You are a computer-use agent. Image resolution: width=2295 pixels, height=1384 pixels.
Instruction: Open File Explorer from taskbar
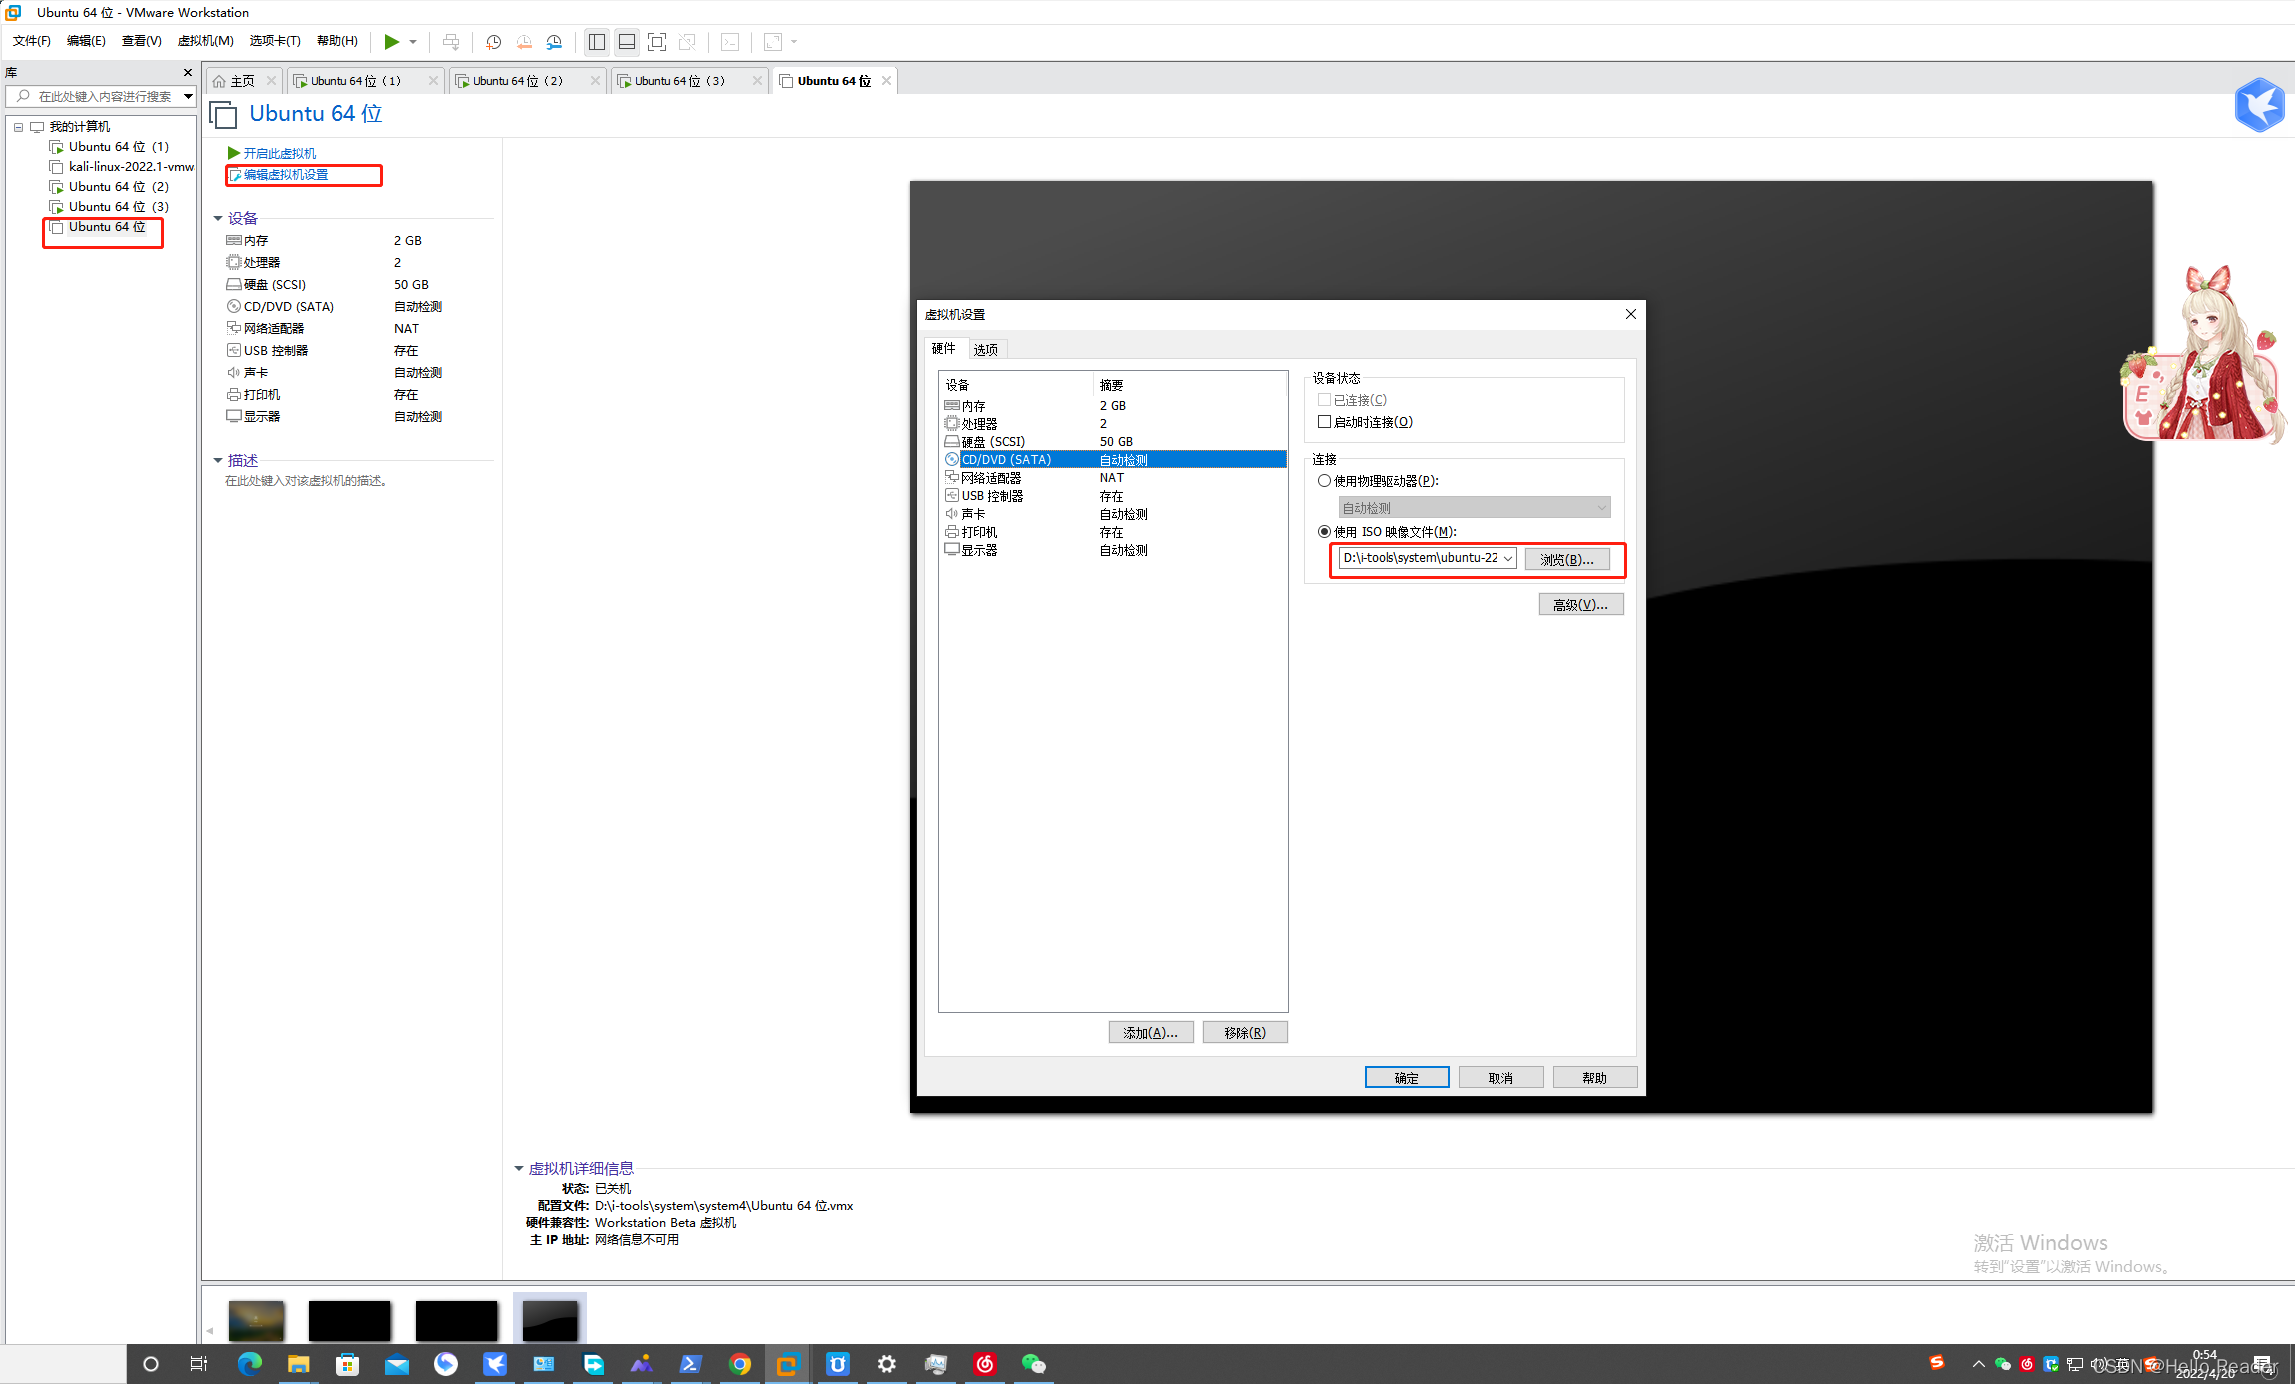(x=298, y=1364)
